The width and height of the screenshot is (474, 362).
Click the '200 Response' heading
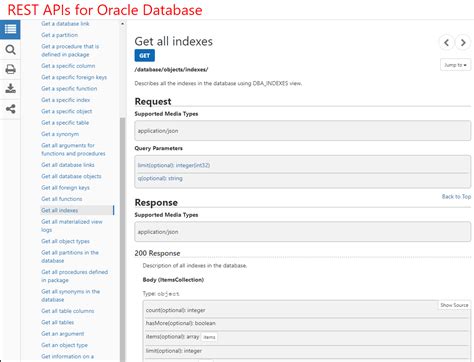coord(157,253)
